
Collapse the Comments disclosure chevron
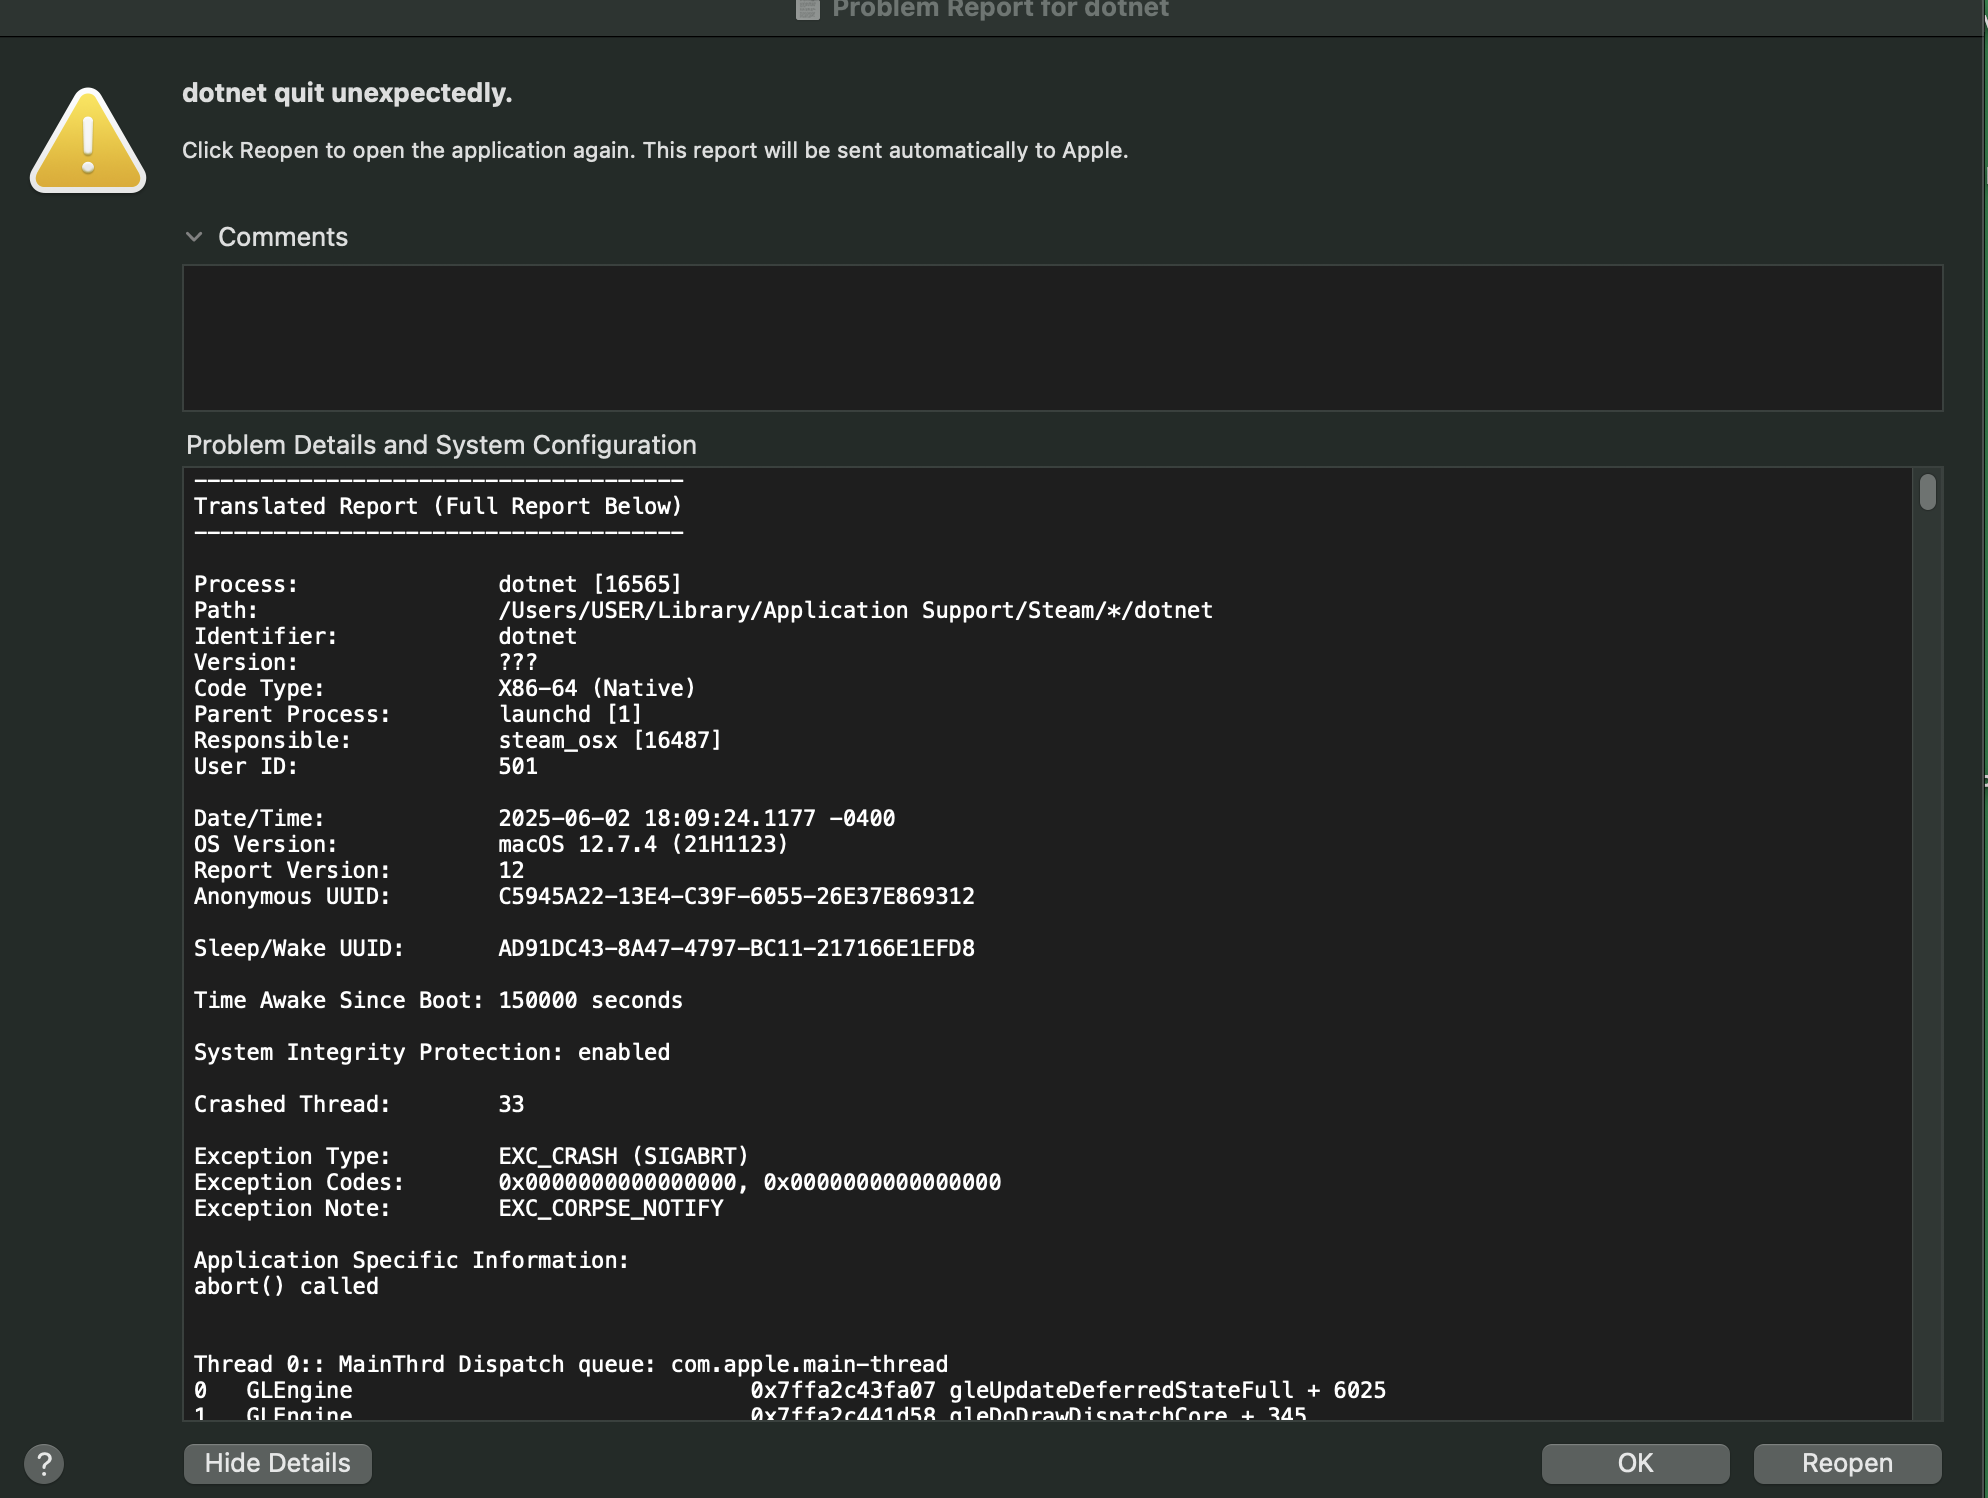(194, 237)
